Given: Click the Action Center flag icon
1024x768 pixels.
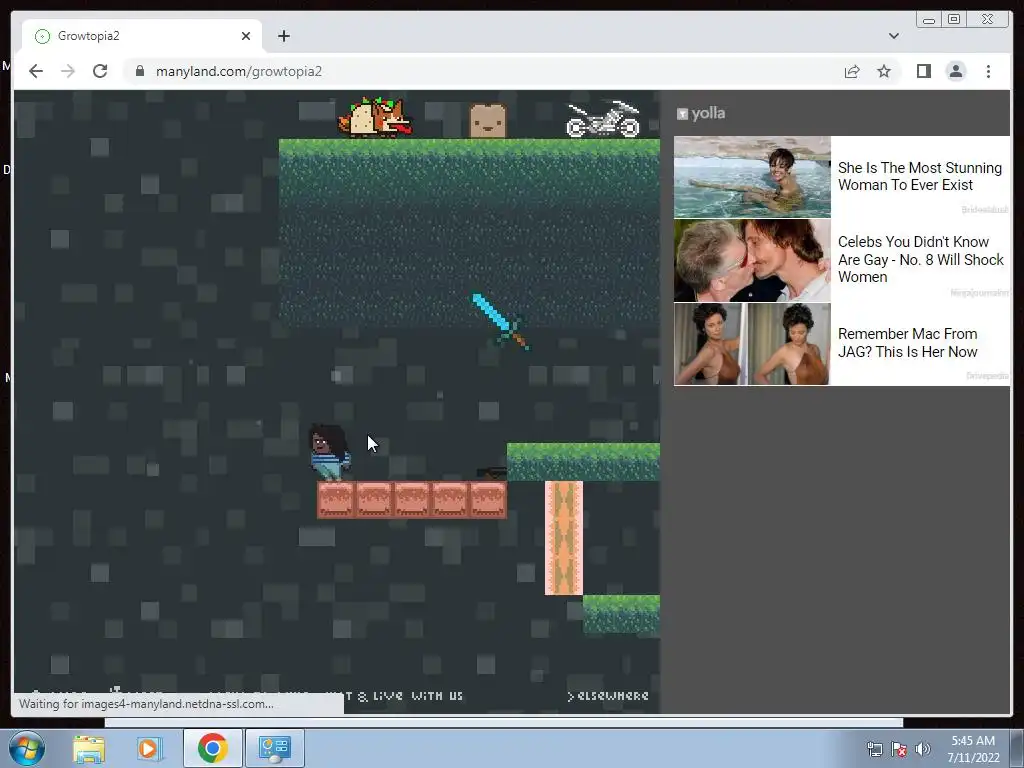Looking at the screenshot, I should [x=899, y=749].
